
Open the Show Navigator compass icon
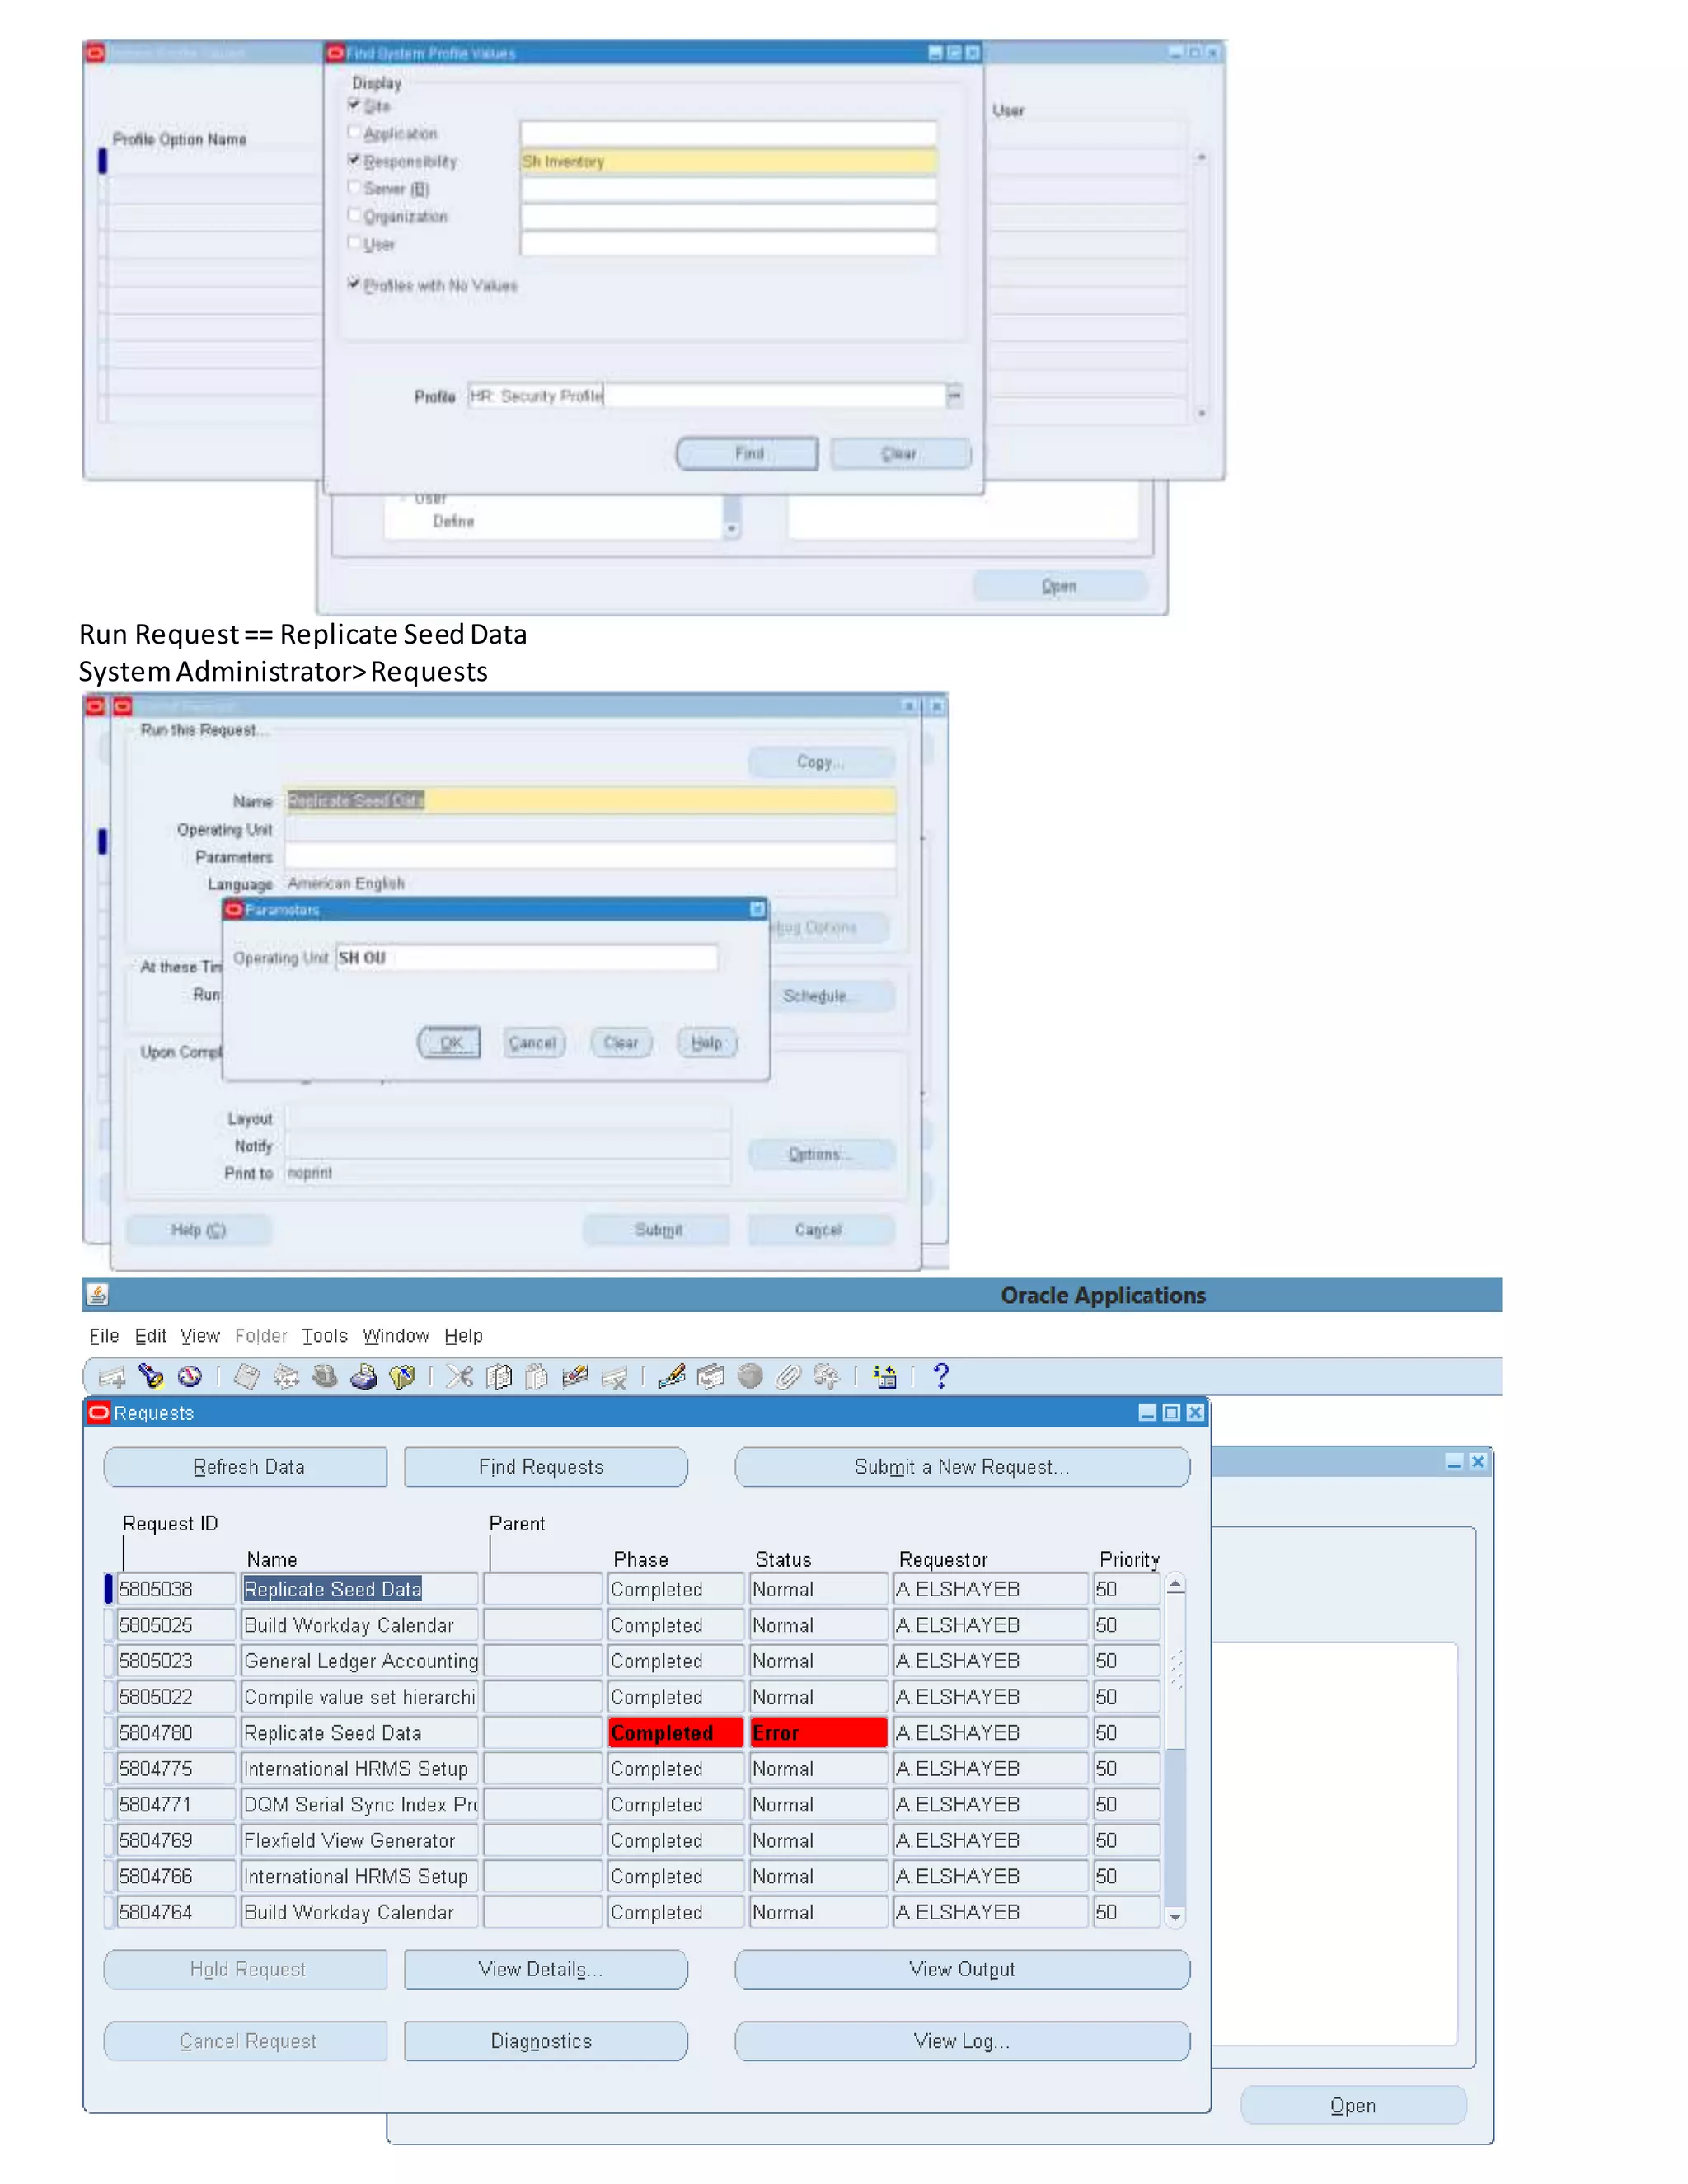[190, 1377]
